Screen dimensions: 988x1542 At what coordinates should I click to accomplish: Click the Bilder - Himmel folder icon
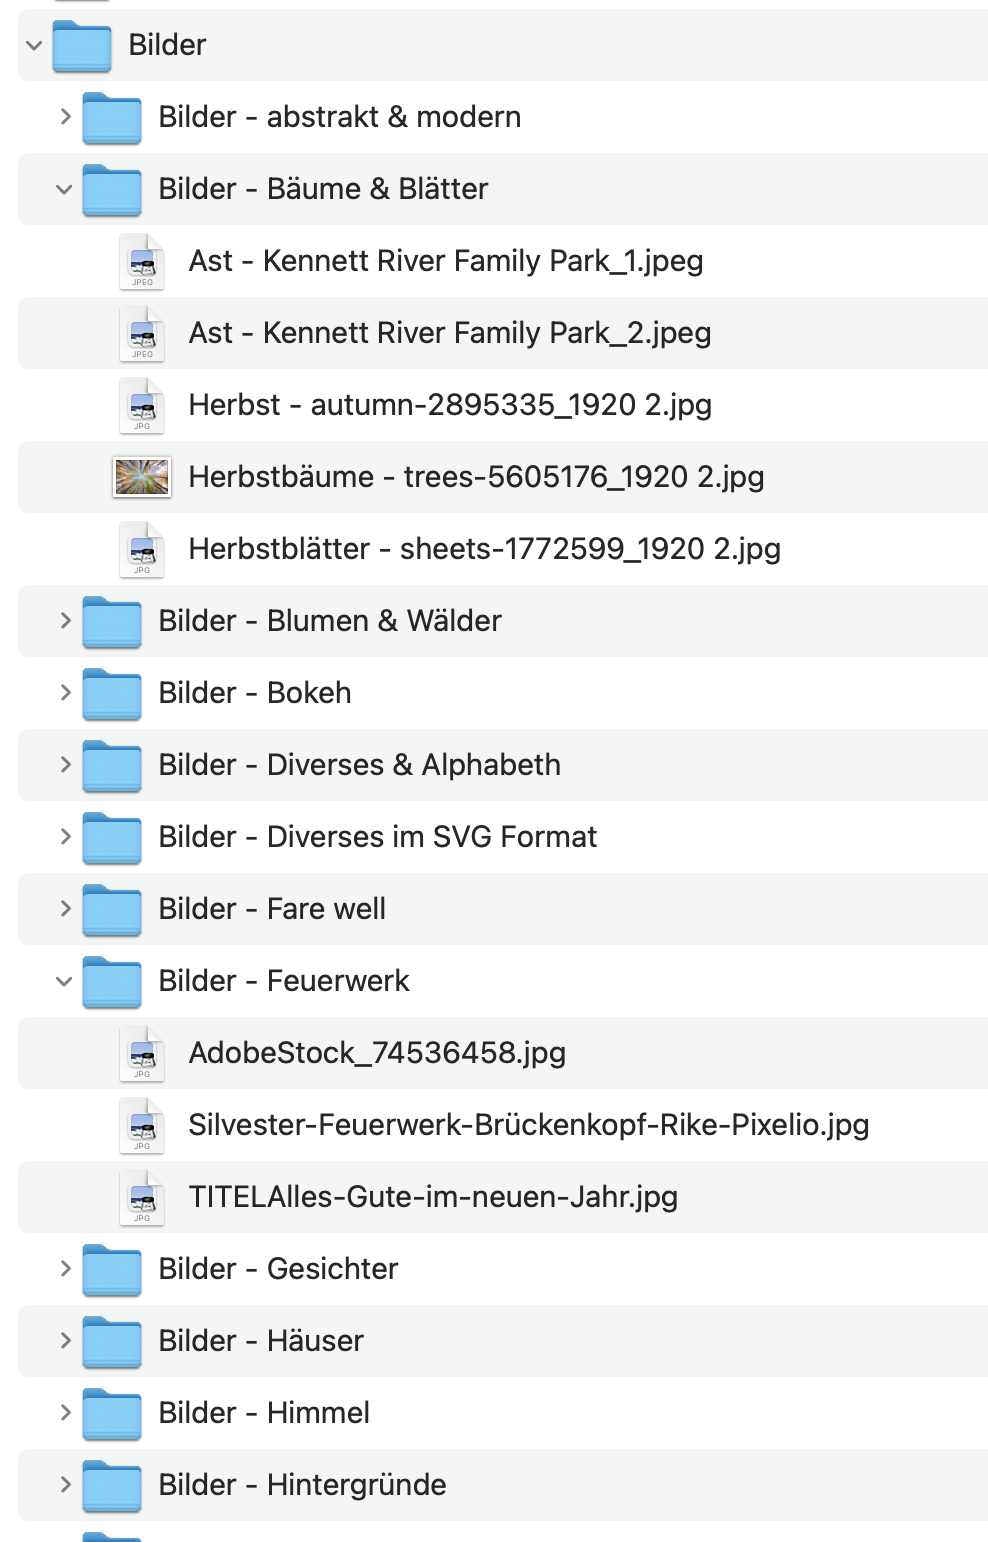coord(111,1413)
